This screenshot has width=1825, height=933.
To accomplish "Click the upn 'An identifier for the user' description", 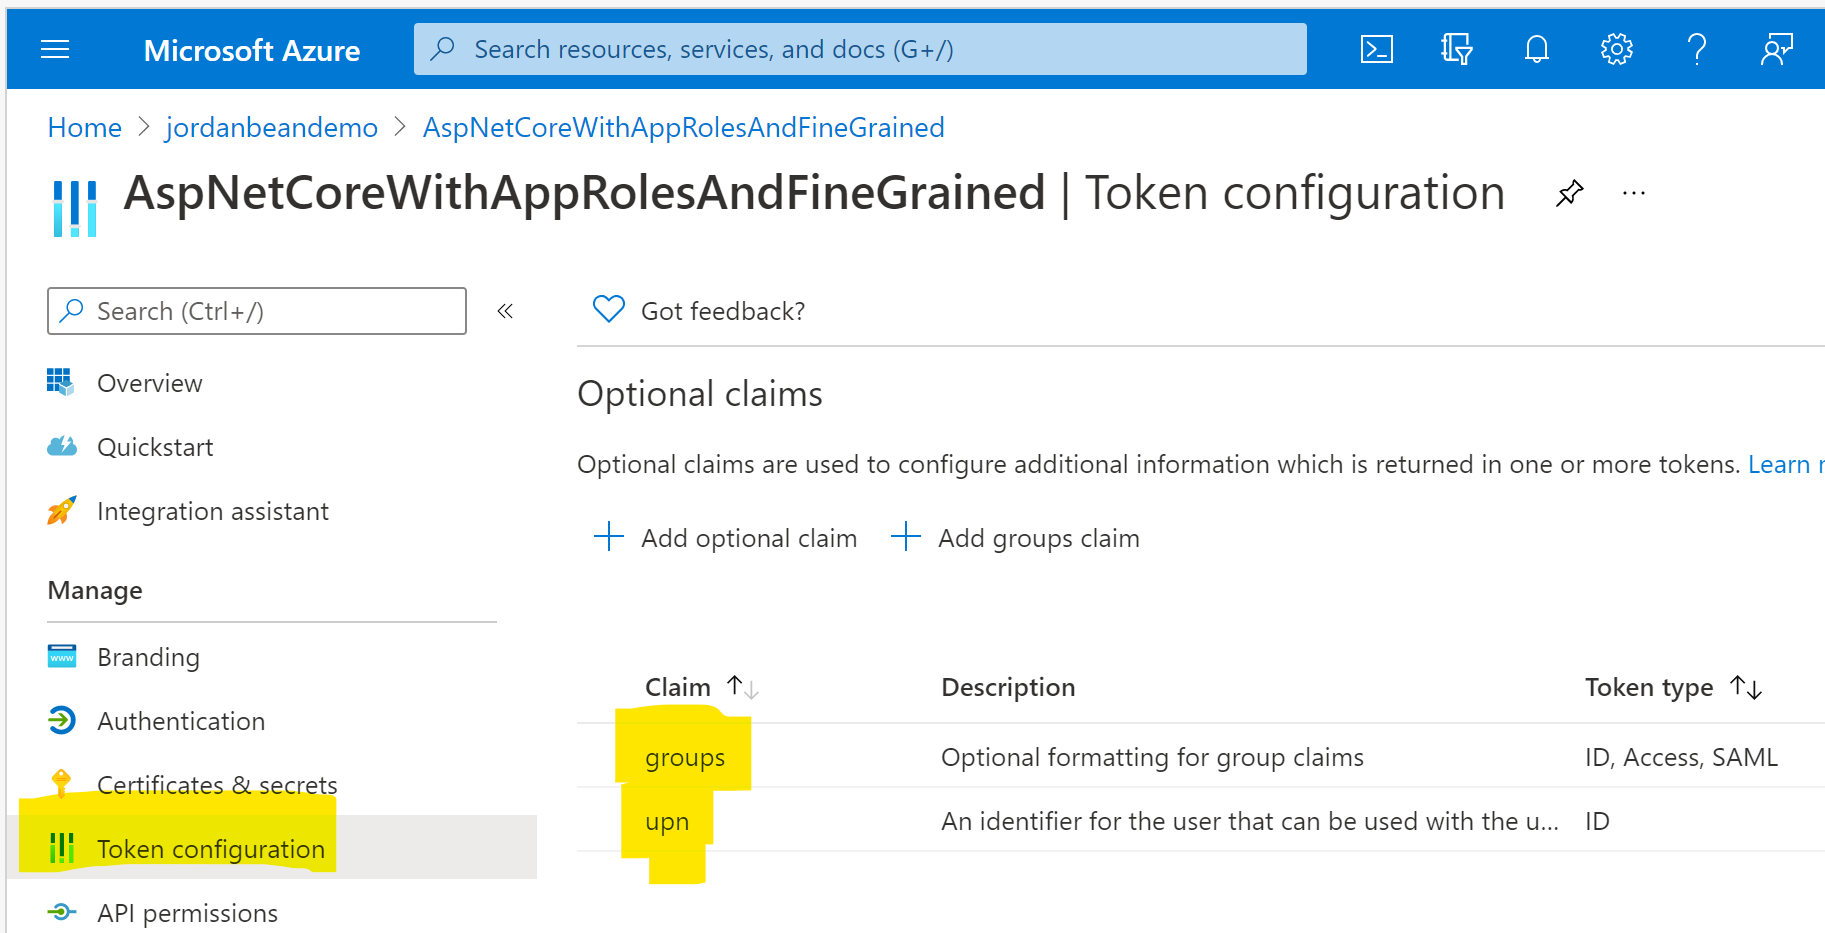I will pyautogui.click(x=1250, y=821).
